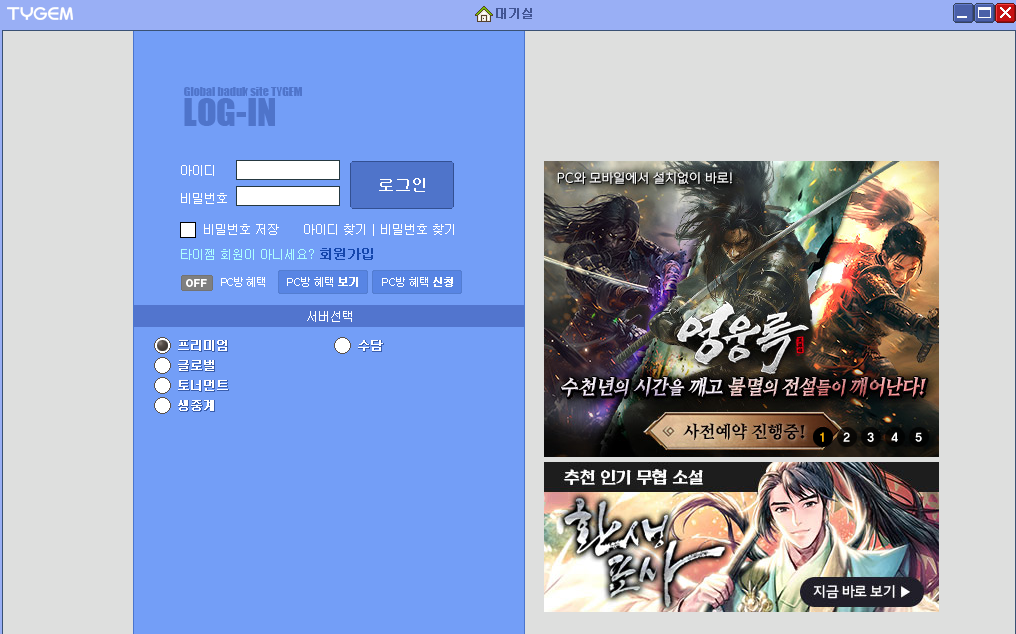Click the TYGEM logo in the title bar
This screenshot has width=1016, height=634.
[40, 14]
